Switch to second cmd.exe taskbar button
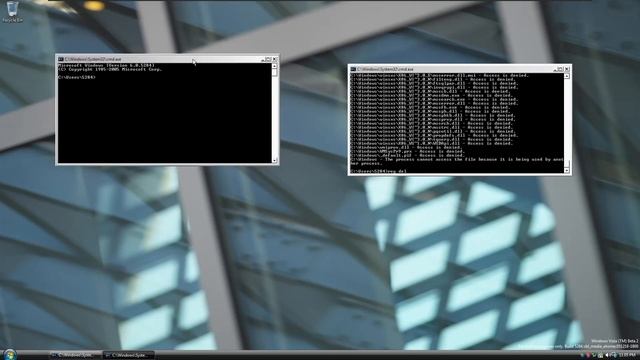 click(x=128, y=356)
